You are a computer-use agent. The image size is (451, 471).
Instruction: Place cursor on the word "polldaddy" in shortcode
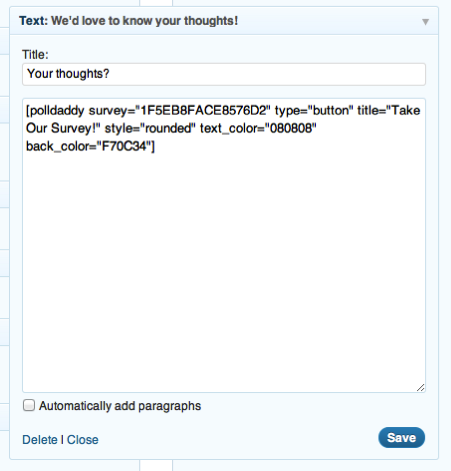coord(57,111)
